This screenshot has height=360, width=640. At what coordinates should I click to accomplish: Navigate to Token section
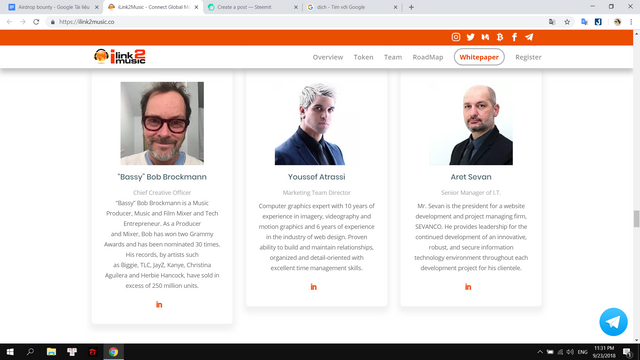(363, 57)
